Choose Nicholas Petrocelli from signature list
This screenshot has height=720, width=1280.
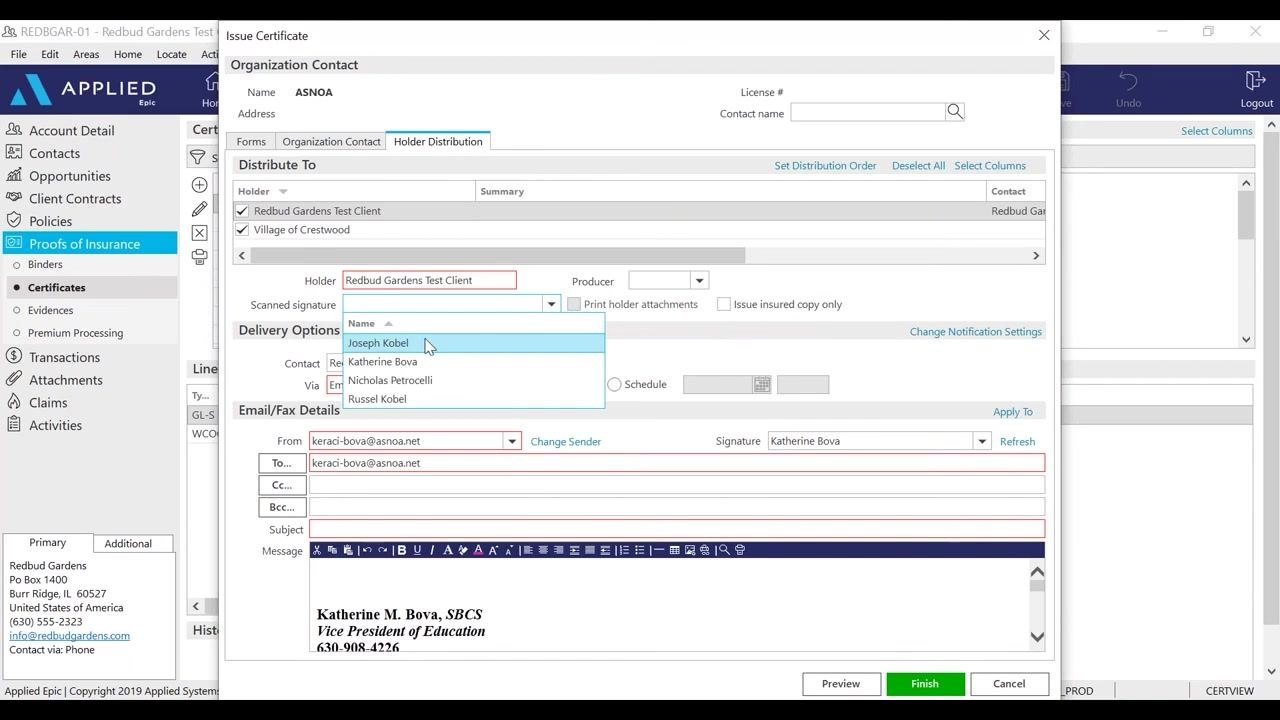tap(474, 380)
